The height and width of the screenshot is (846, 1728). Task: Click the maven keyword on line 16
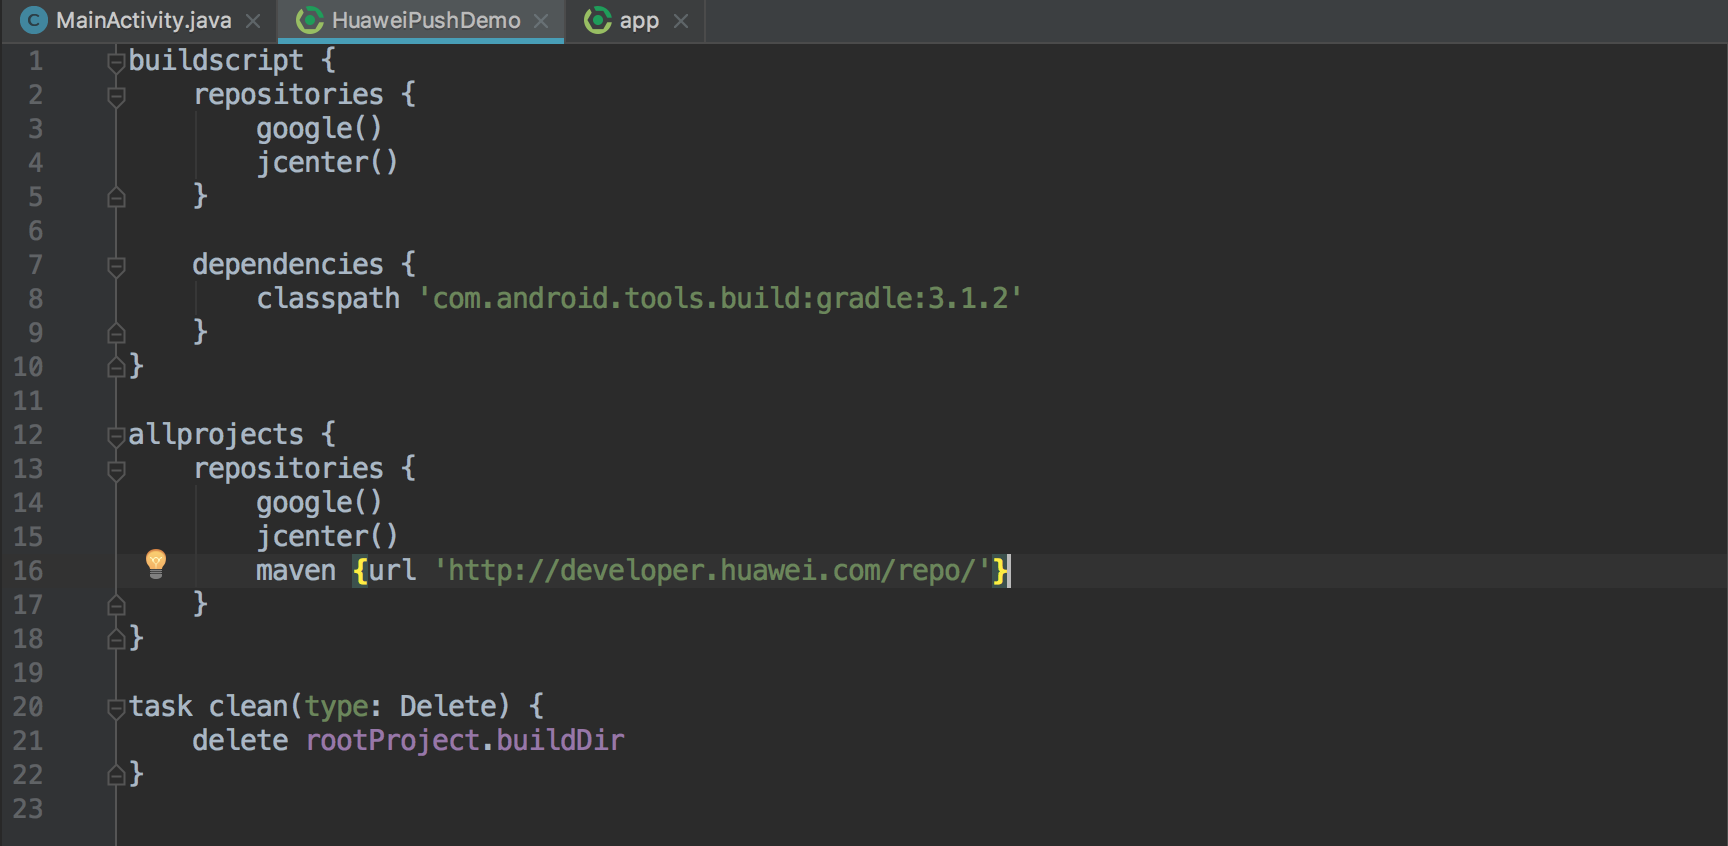coord(296,570)
